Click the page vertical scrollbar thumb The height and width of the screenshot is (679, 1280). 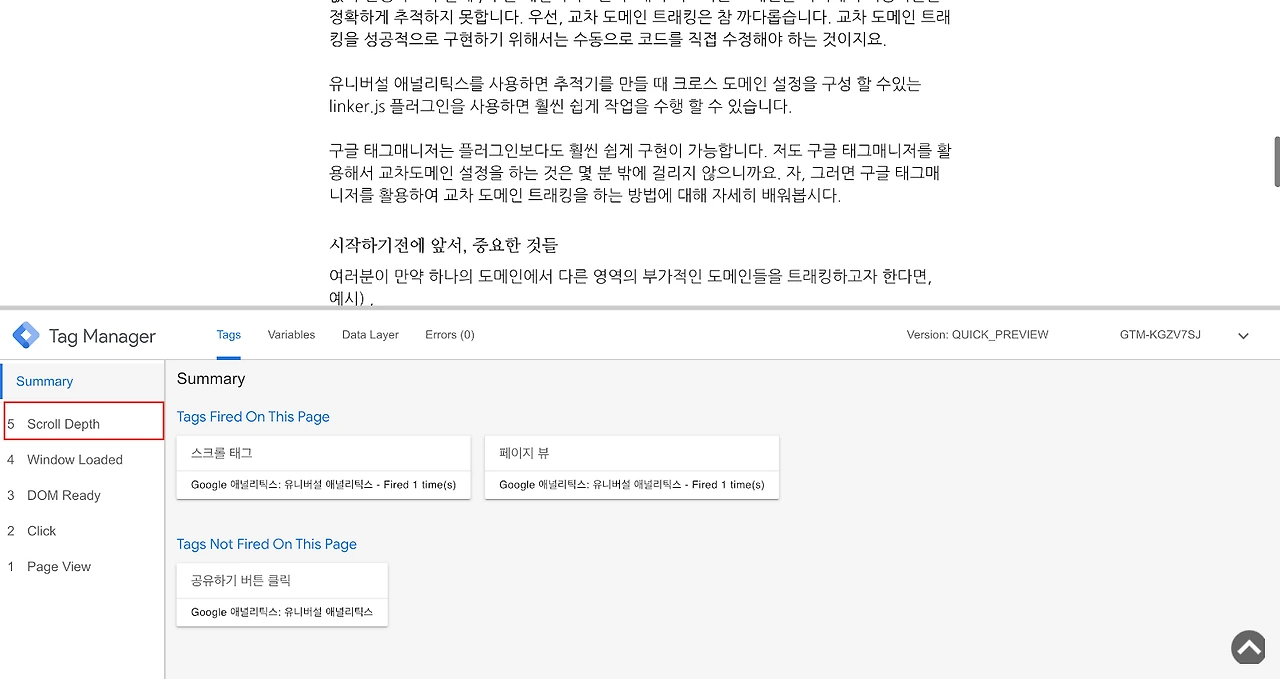pyautogui.click(x=1276, y=161)
